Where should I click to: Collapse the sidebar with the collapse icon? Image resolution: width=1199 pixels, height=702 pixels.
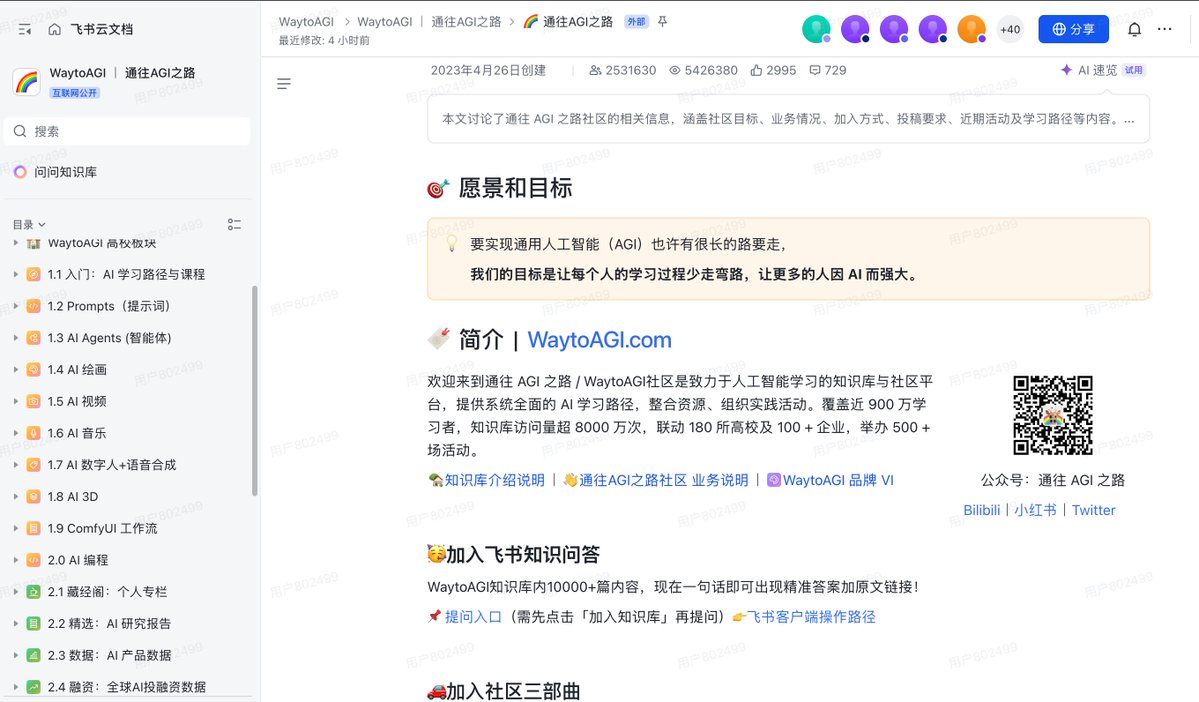[24, 29]
